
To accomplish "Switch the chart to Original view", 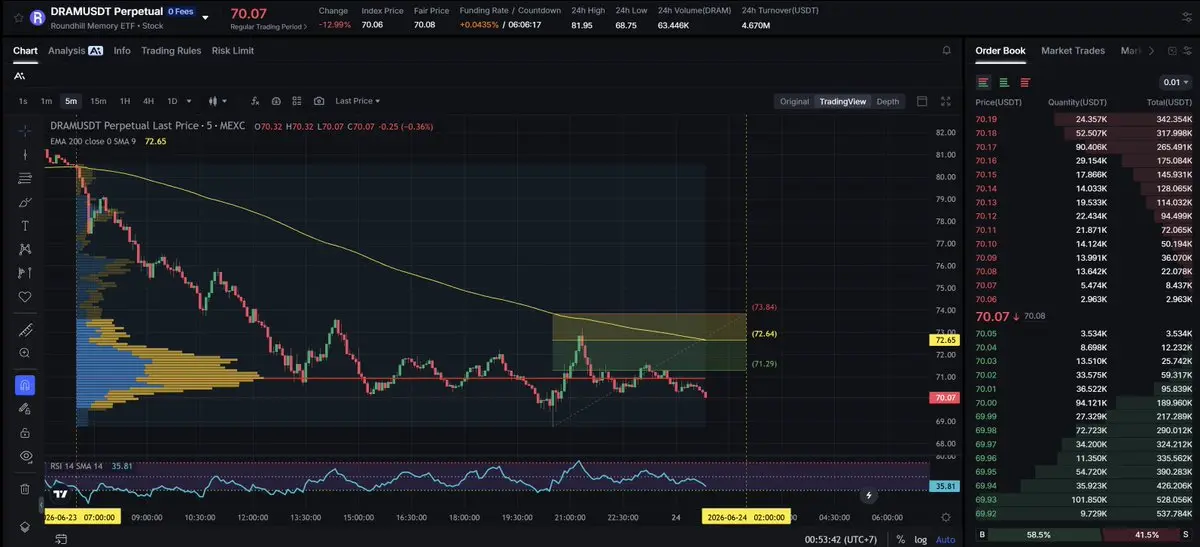I will pyautogui.click(x=794, y=101).
